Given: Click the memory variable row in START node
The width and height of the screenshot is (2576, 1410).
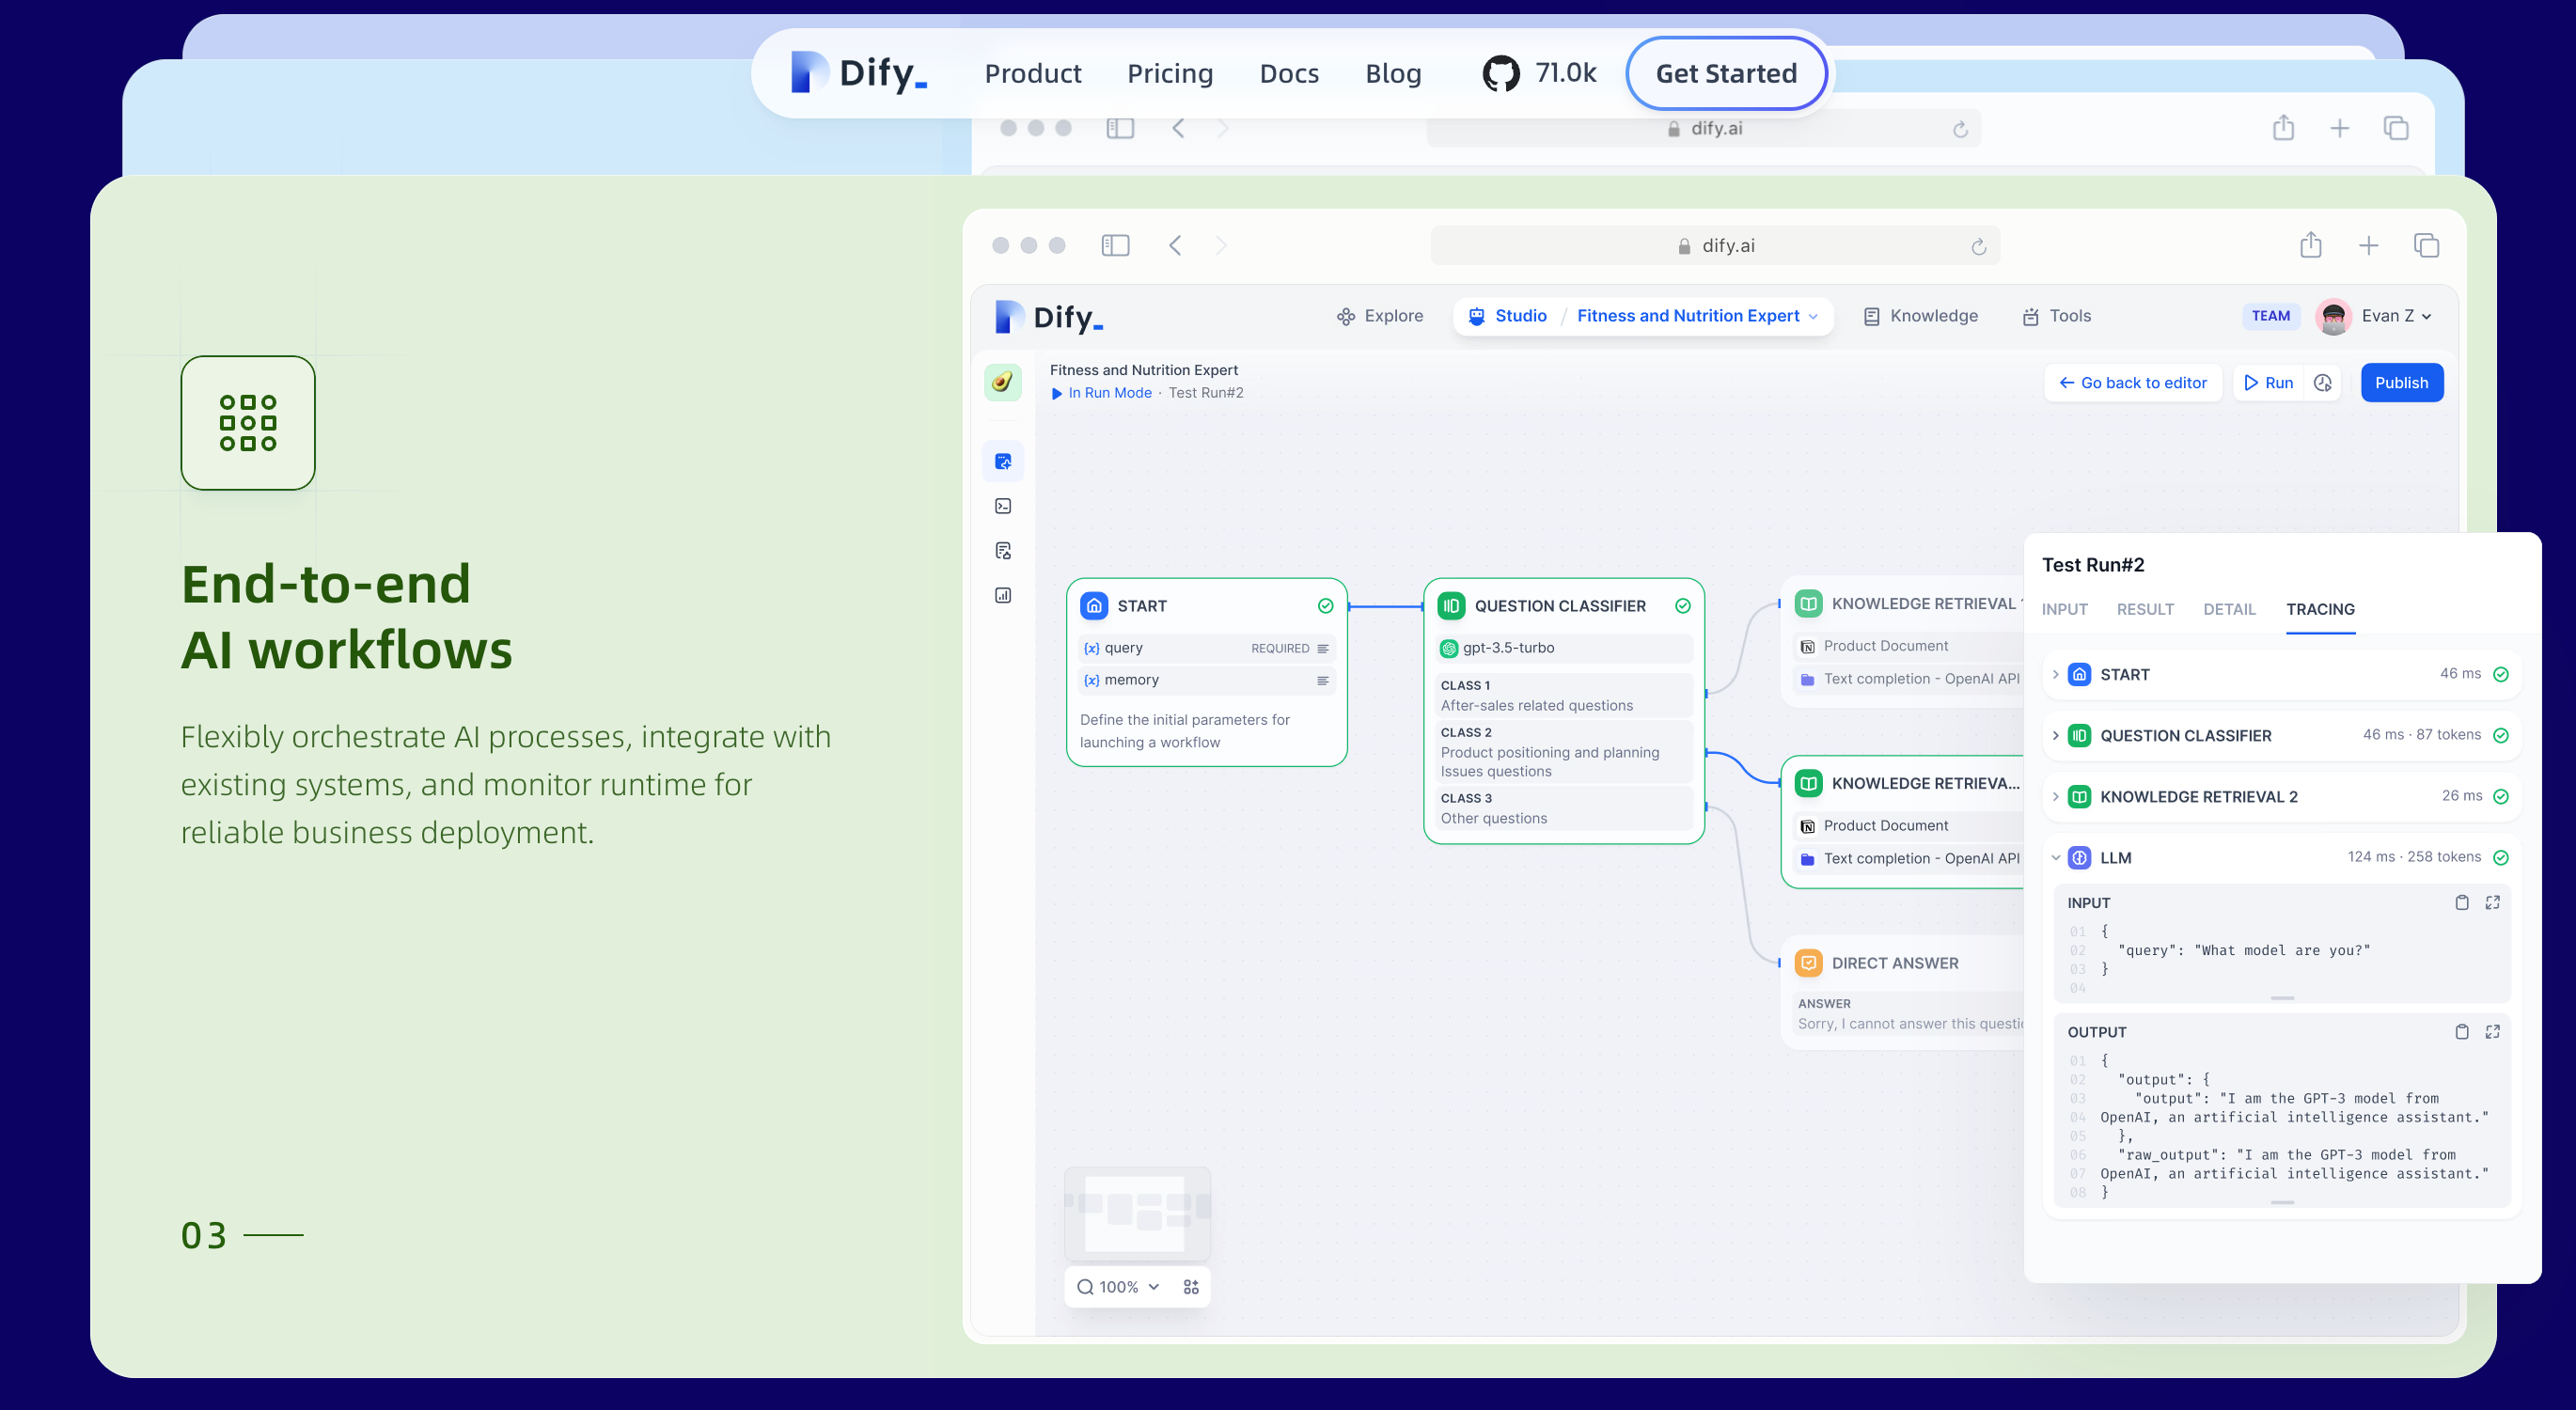Looking at the screenshot, I should tap(1207, 680).
